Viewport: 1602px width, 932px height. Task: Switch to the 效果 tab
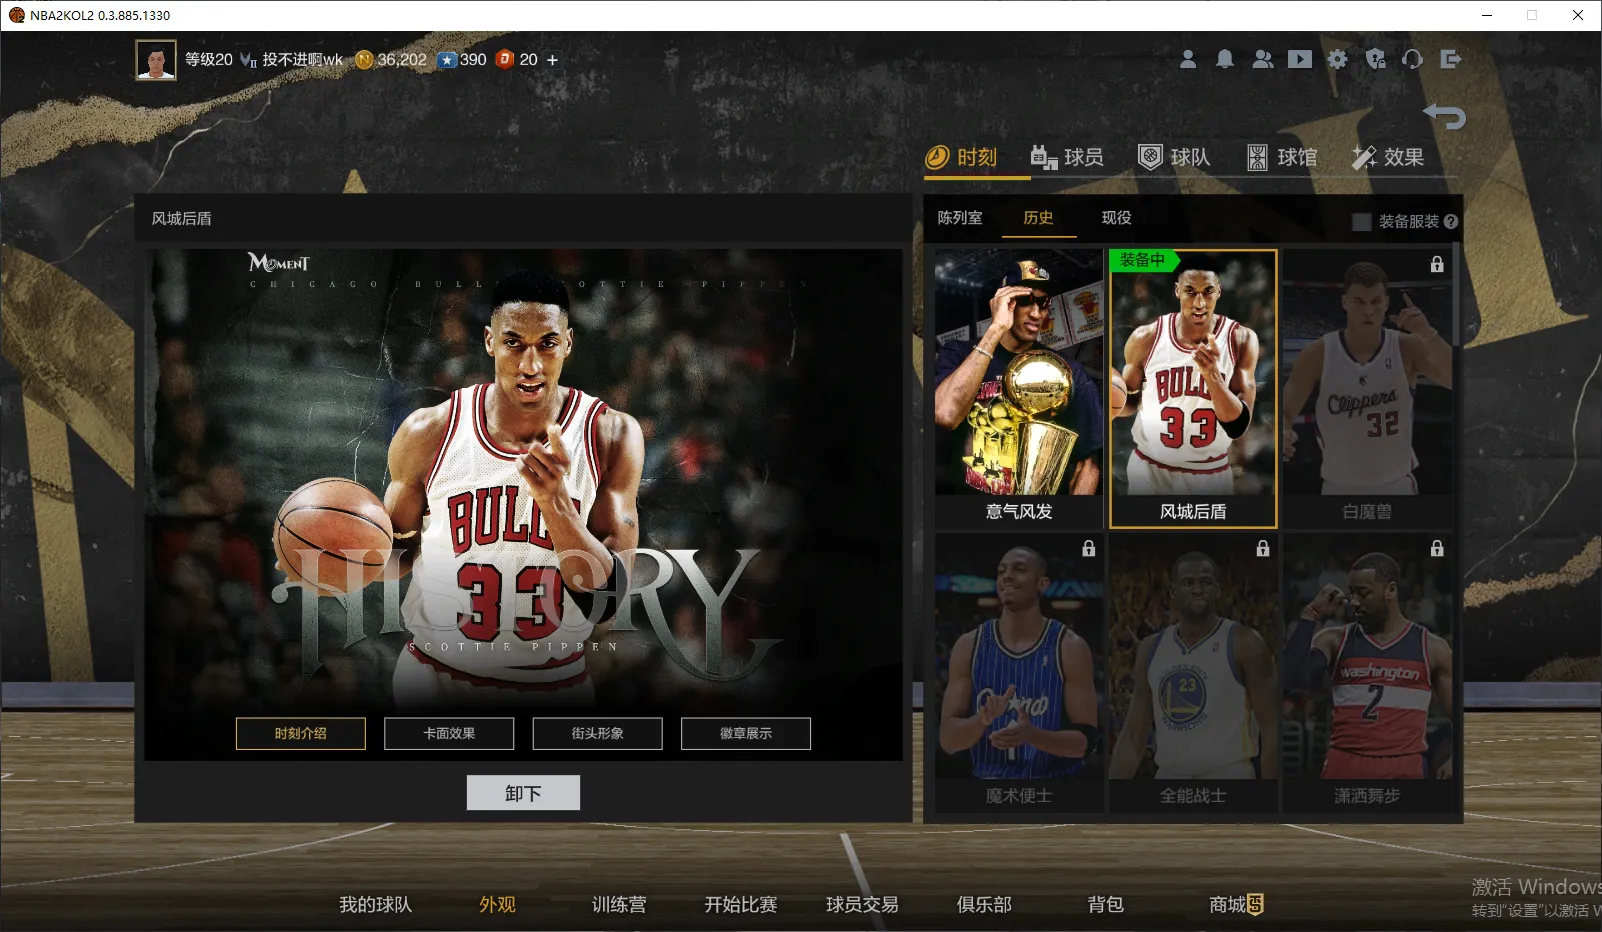[x=1388, y=157]
